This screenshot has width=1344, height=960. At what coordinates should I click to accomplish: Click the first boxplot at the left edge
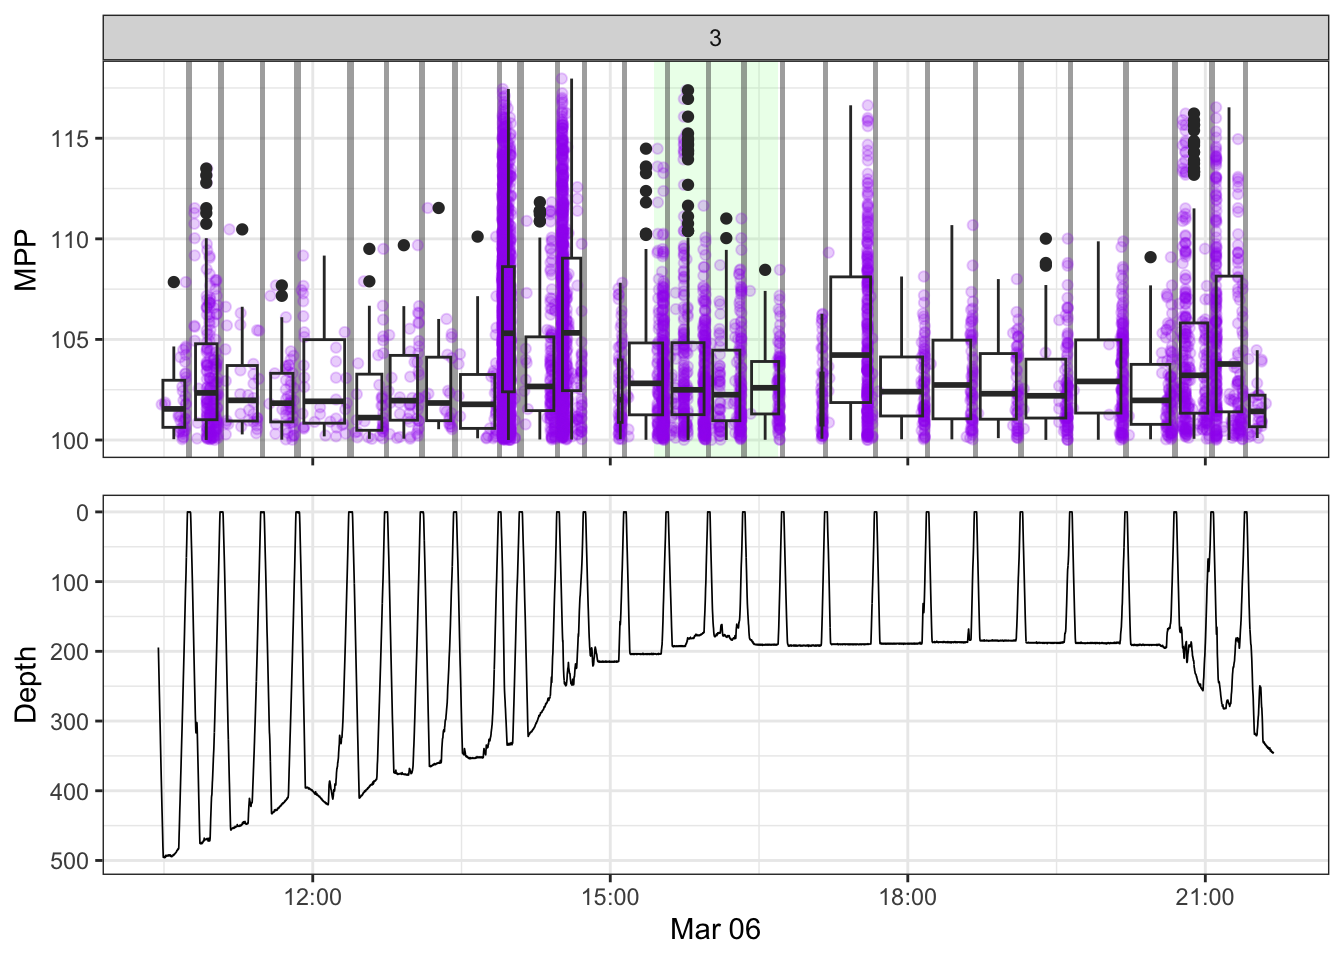(173, 403)
